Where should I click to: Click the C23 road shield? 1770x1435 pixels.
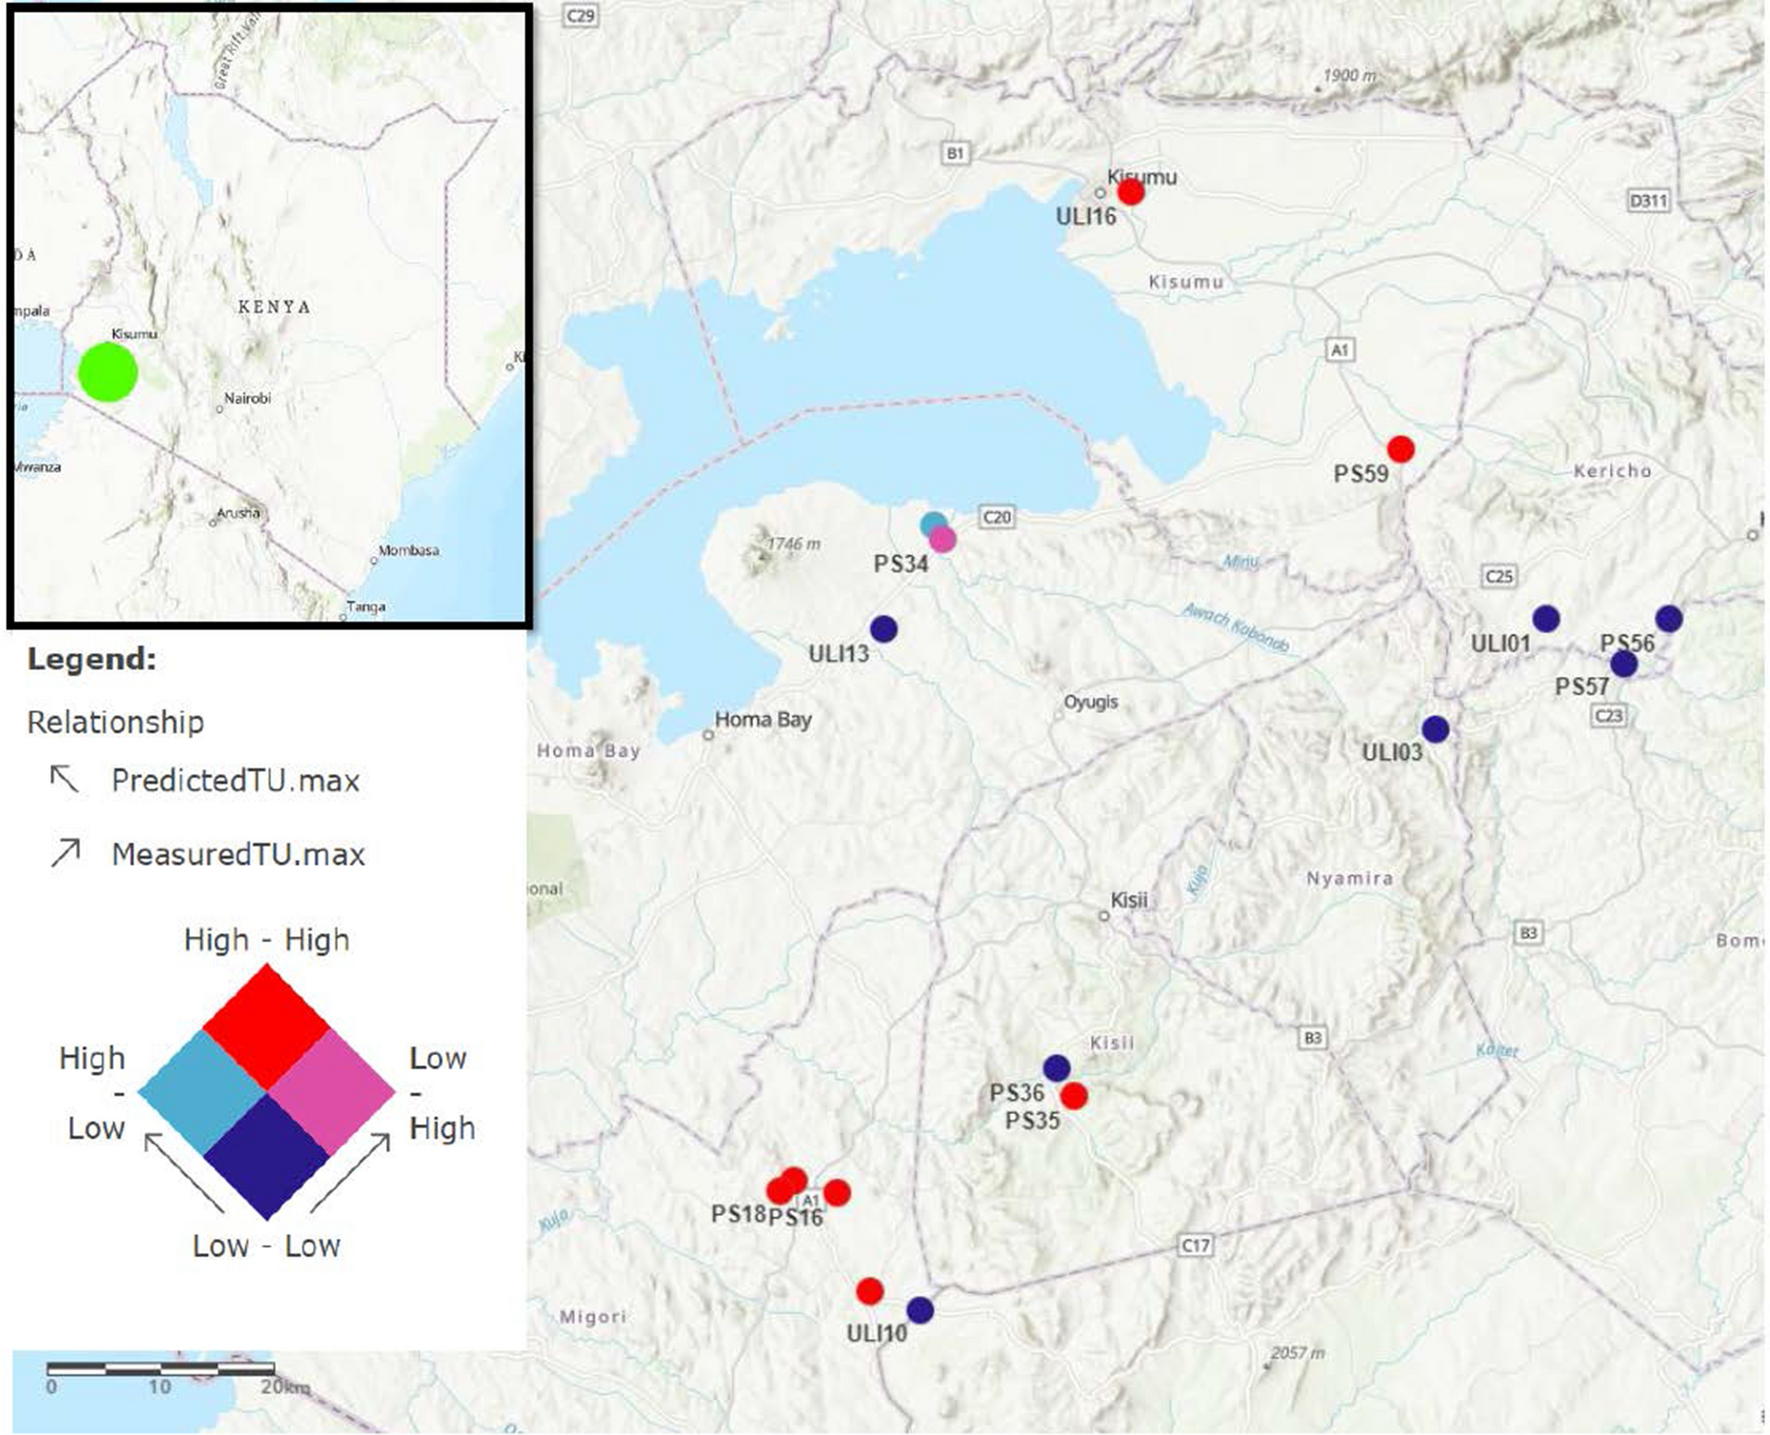[1609, 715]
